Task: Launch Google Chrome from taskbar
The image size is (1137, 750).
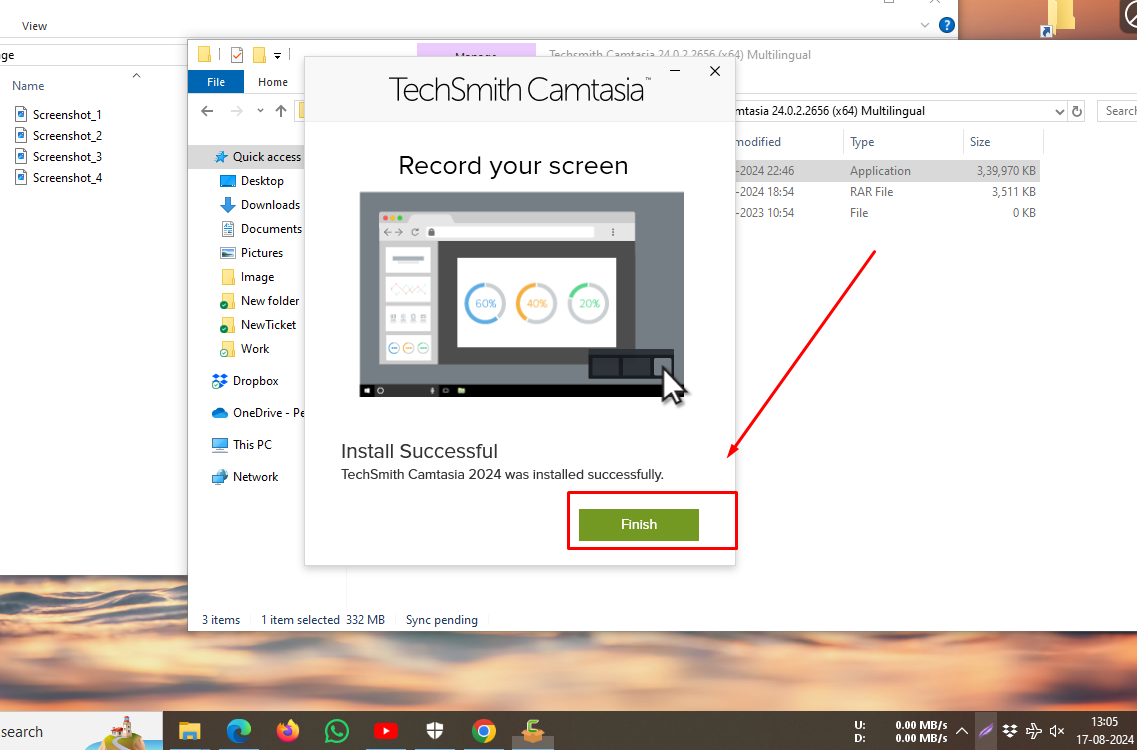Action: coord(484,730)
